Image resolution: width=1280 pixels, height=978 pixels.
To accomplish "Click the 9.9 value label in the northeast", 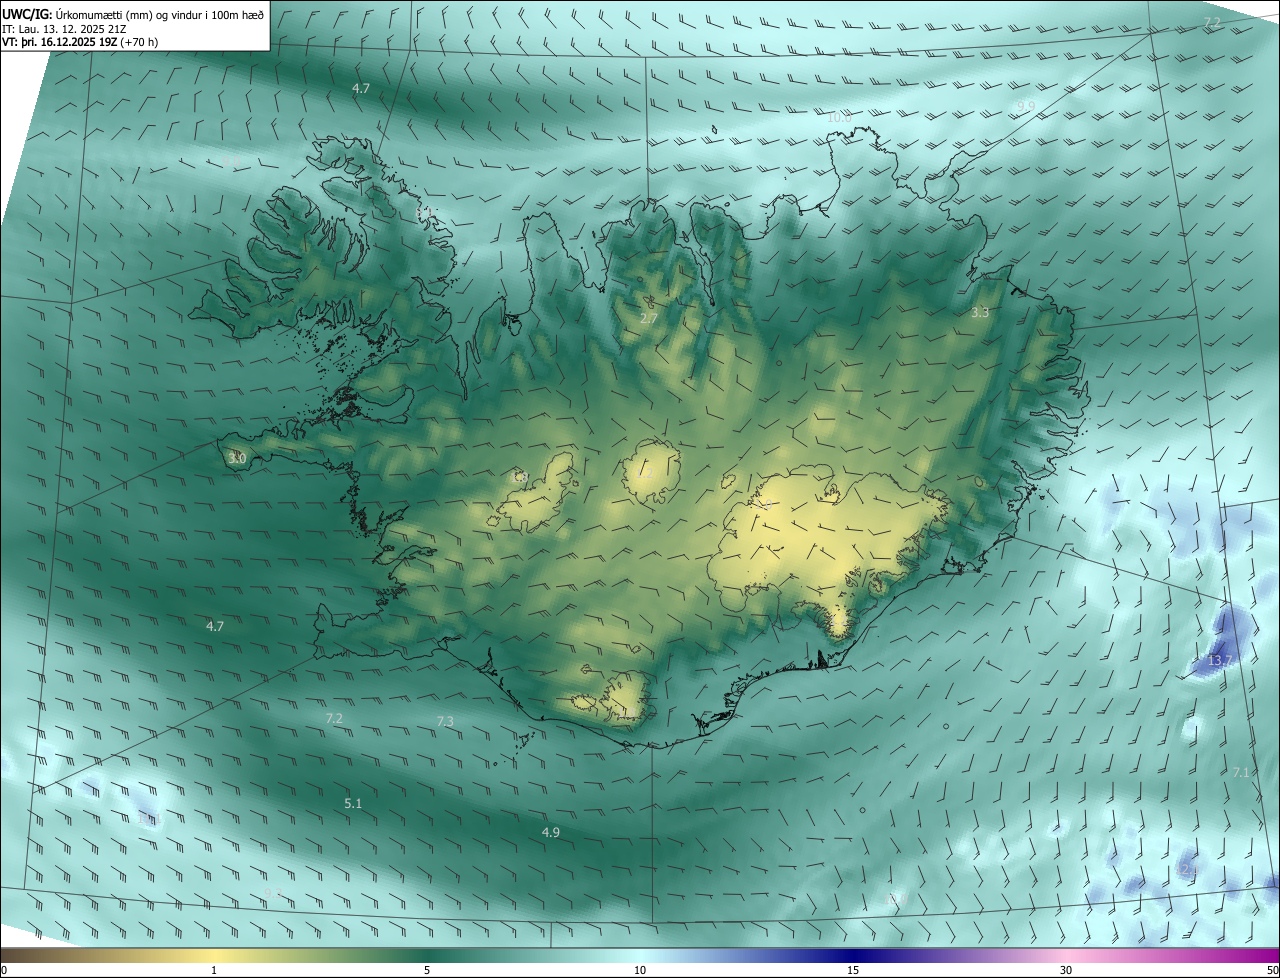I will (x=1026, y=106).
